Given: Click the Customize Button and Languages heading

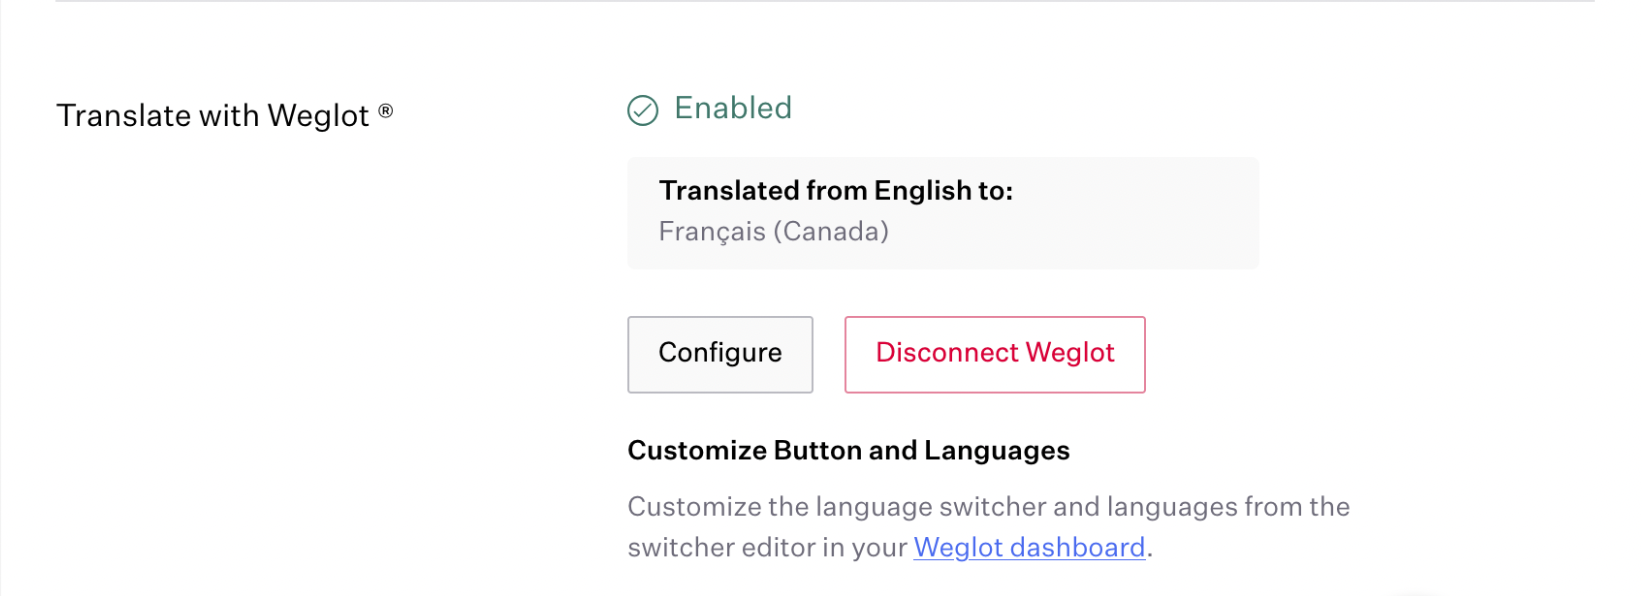Looking at the screenshot, I should point(848,451).
